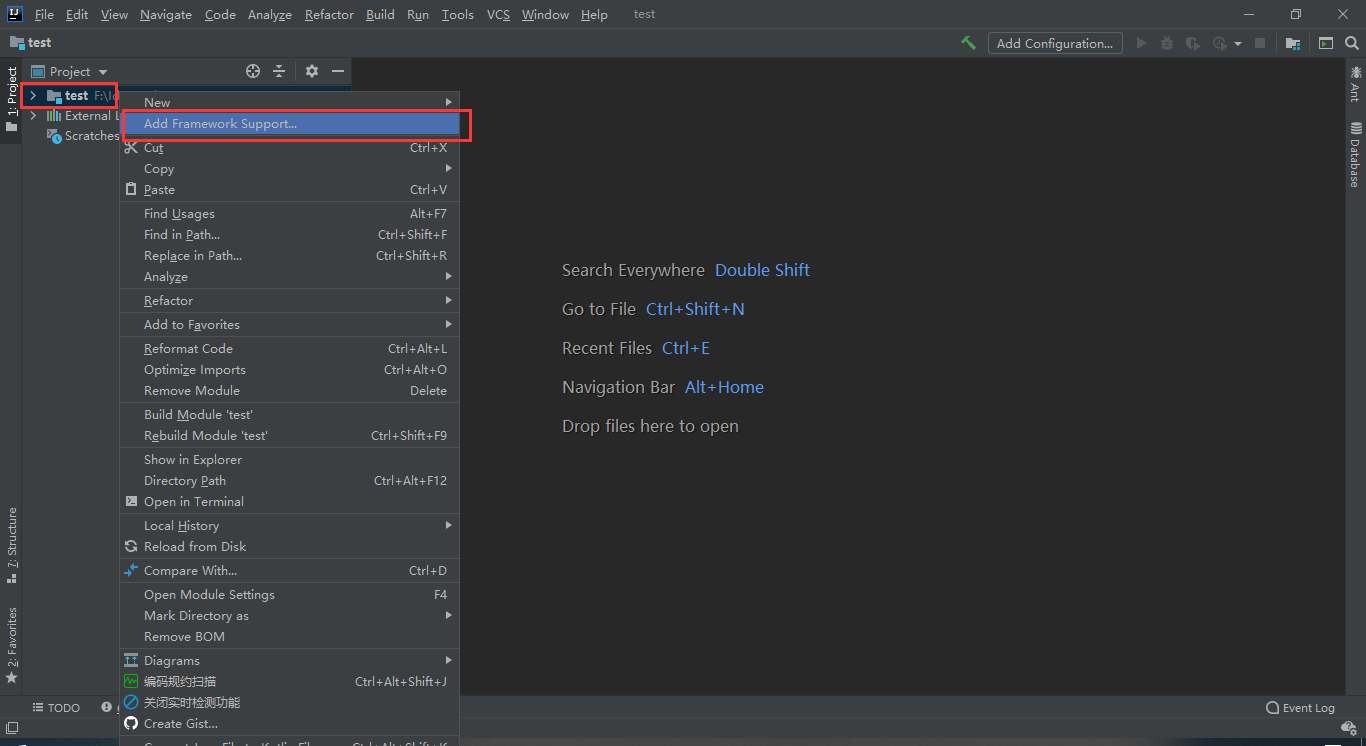1366x746 pixels.
Task: Click the Paste clipboard icon in context menu
Action: point(131,189)
